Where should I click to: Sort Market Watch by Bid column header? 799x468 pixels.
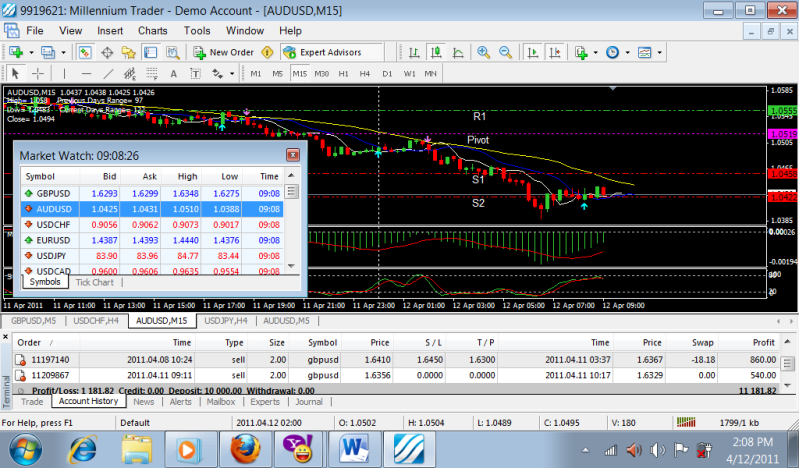click(x=110, y=176)
